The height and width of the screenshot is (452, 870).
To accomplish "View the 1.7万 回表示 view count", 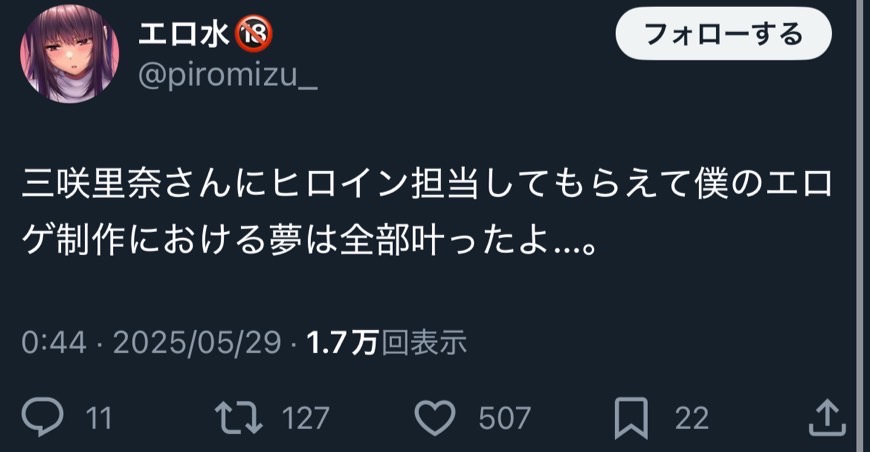I will click(x=387, y=342).
